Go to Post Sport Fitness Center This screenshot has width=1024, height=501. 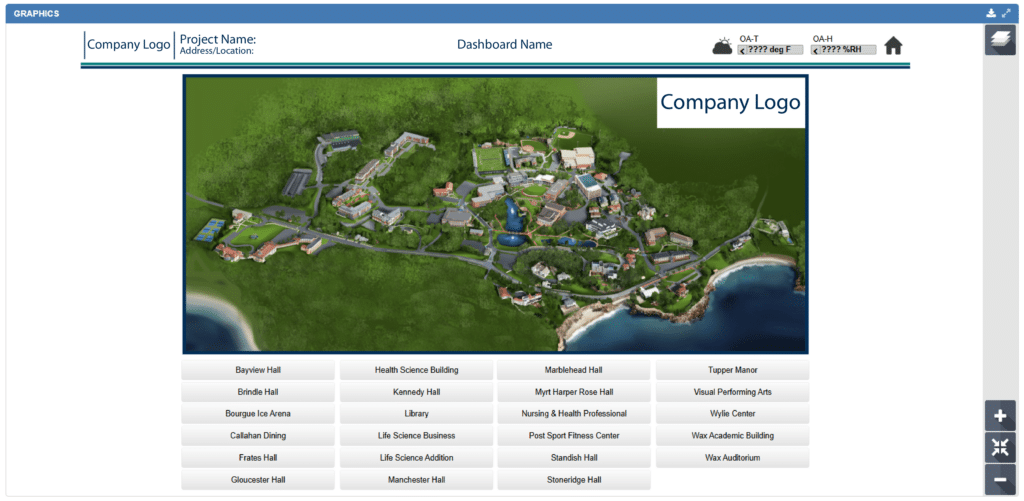point(574,436)
